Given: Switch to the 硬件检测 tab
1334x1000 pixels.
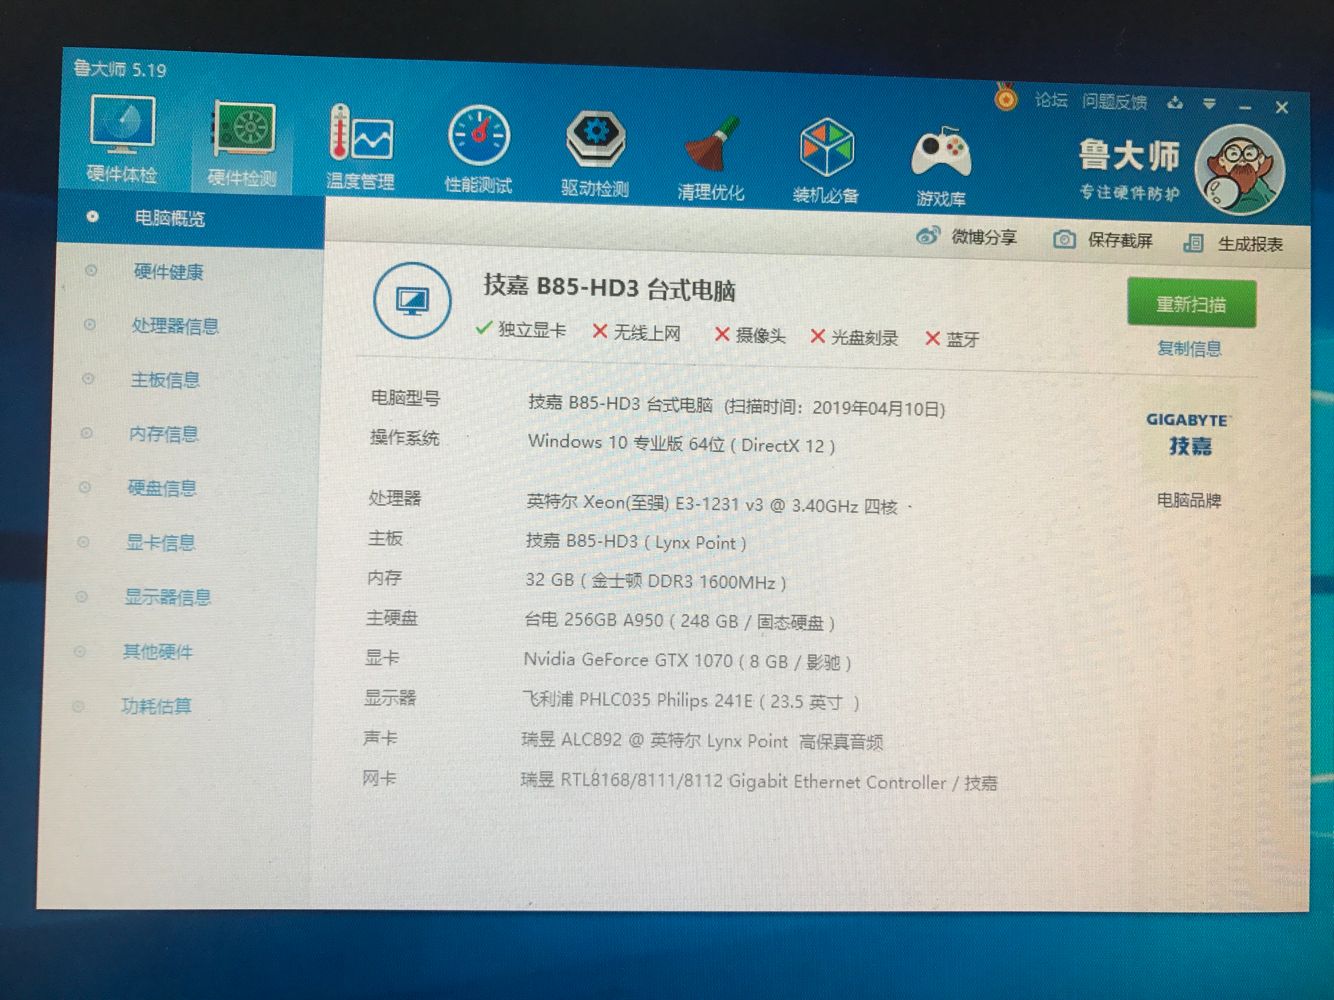Looking at the screenshot, I should tap(243, 143).
